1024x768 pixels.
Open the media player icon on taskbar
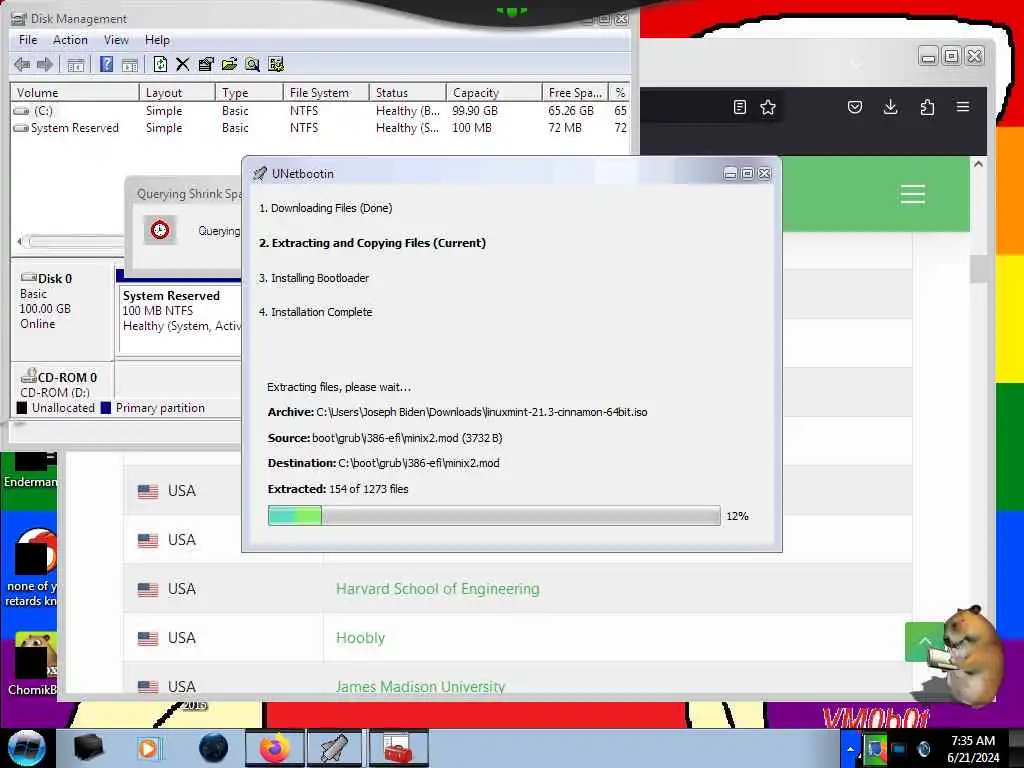click(x=148, y=748)
